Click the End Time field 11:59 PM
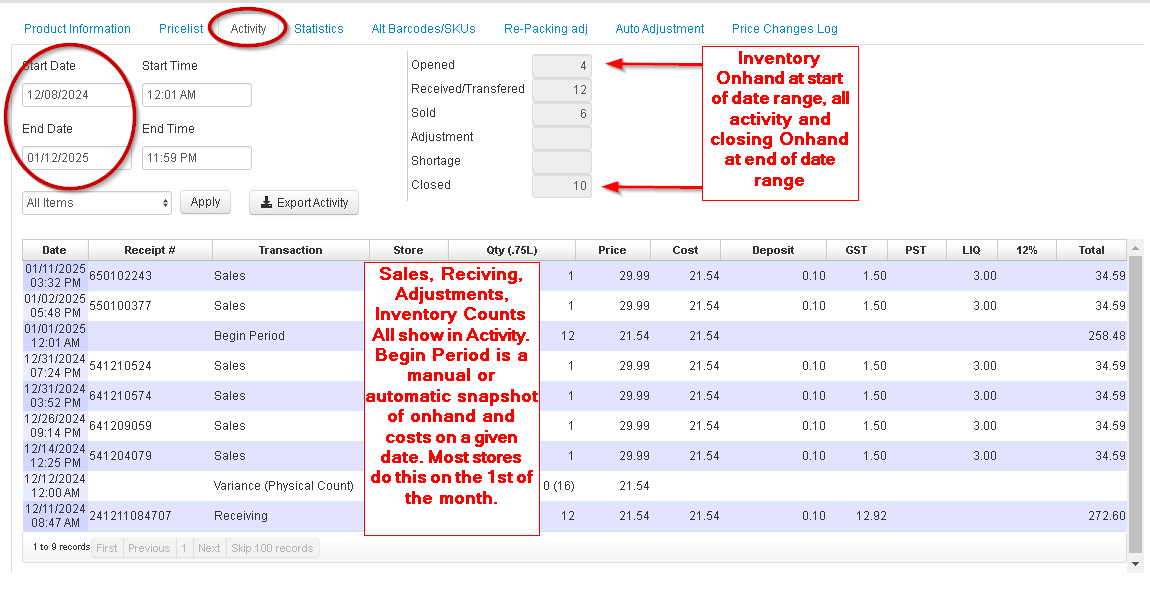This screenshot has height=604, width=1150. 197,158
